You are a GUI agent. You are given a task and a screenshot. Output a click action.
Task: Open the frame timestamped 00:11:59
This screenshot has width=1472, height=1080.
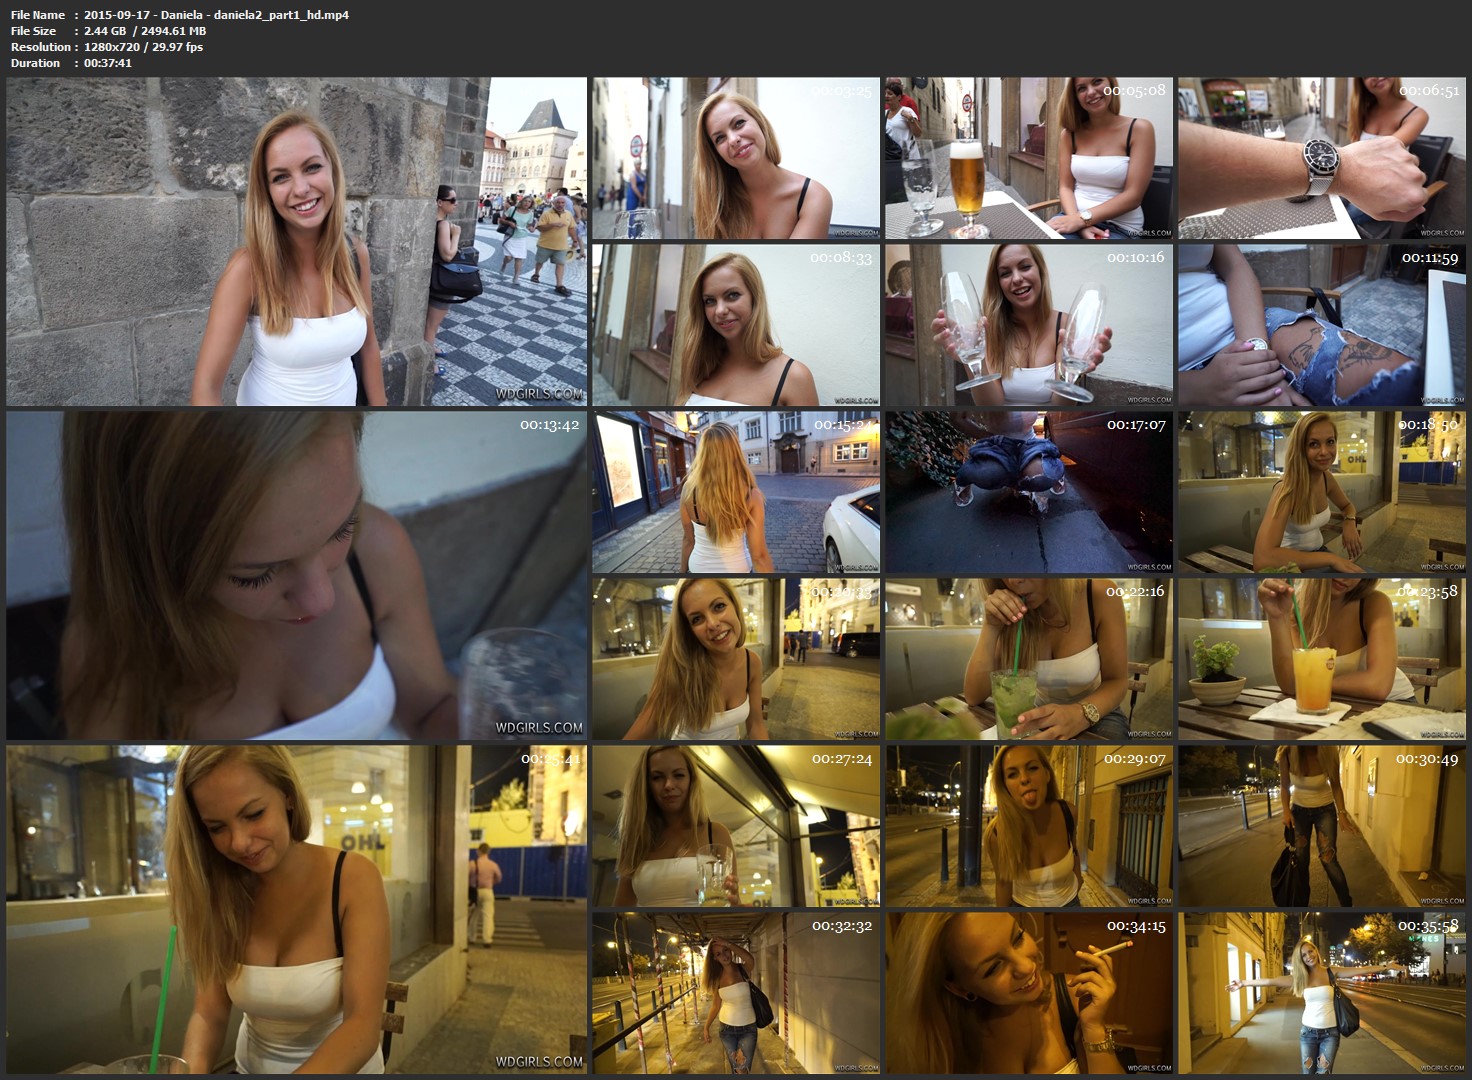tap(1321, 325)
